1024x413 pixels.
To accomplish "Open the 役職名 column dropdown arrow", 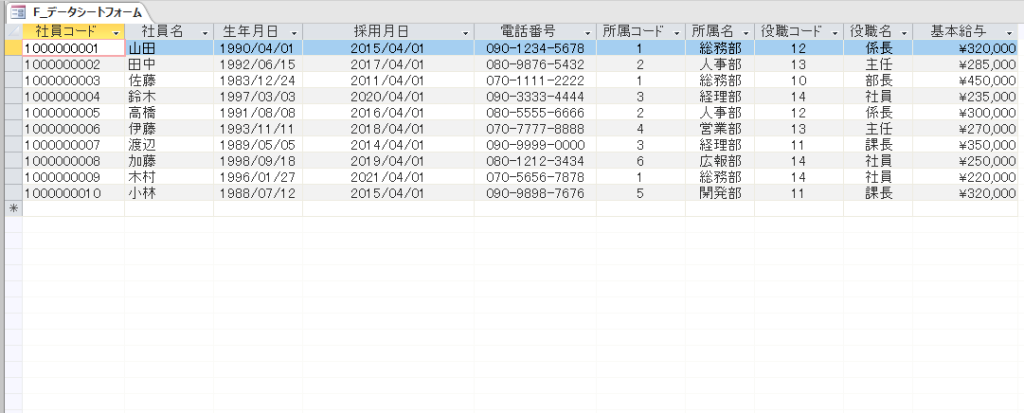I will (x=904, y=33).
